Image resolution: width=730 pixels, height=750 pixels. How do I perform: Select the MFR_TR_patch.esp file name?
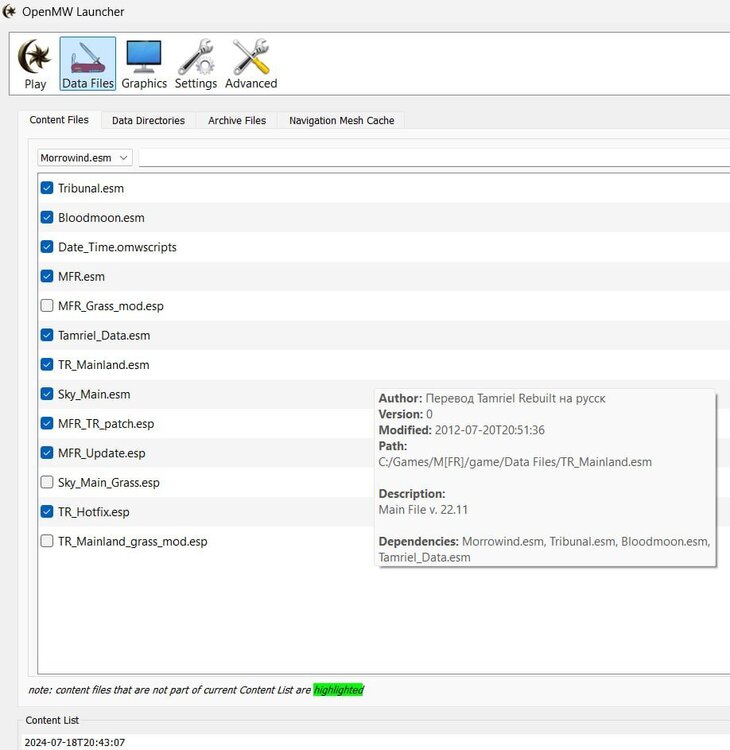click(x=106, y=424)
